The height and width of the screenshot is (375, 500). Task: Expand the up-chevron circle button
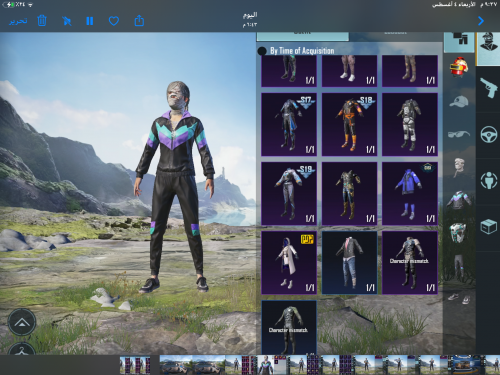[22, 322]
